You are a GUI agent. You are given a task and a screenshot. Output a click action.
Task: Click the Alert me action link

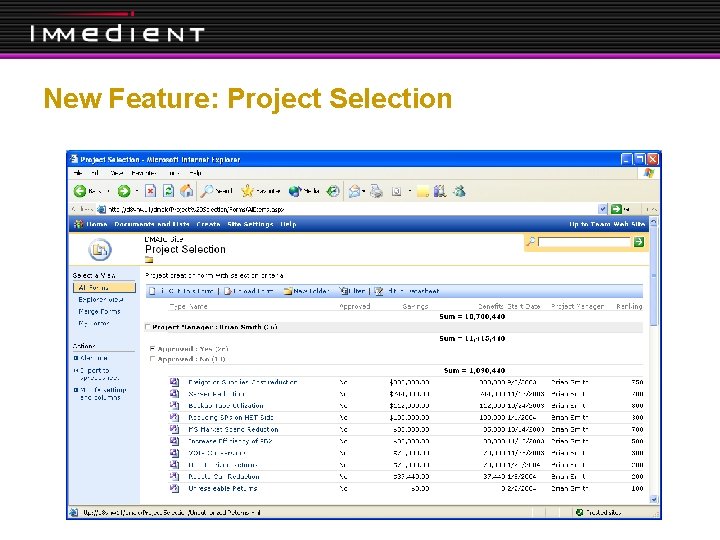point(94,358)
